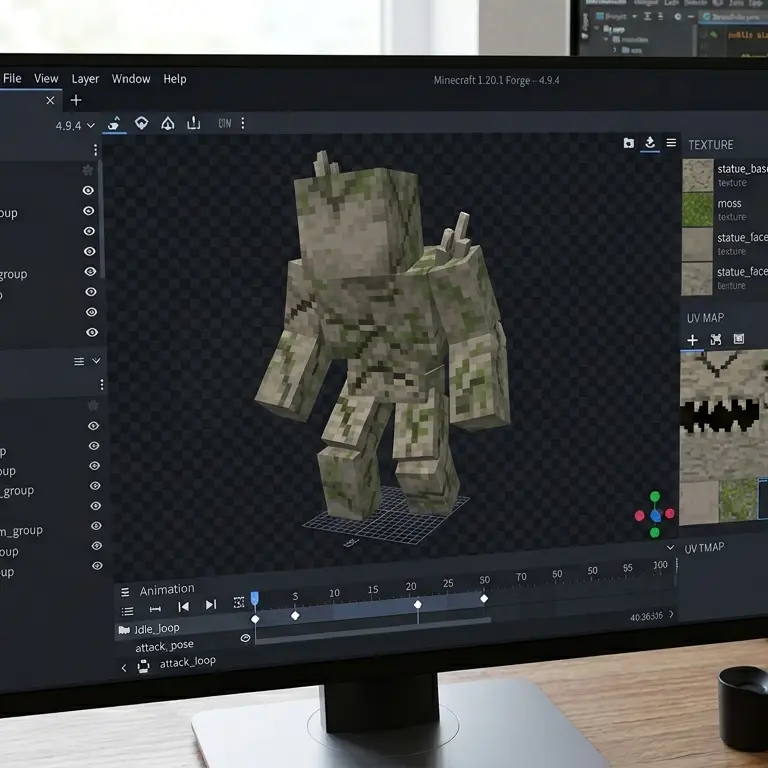768x768 pixels.
Task: Click the diamond-shaped tool icon in the toolbar
Action: coord(142,122)
